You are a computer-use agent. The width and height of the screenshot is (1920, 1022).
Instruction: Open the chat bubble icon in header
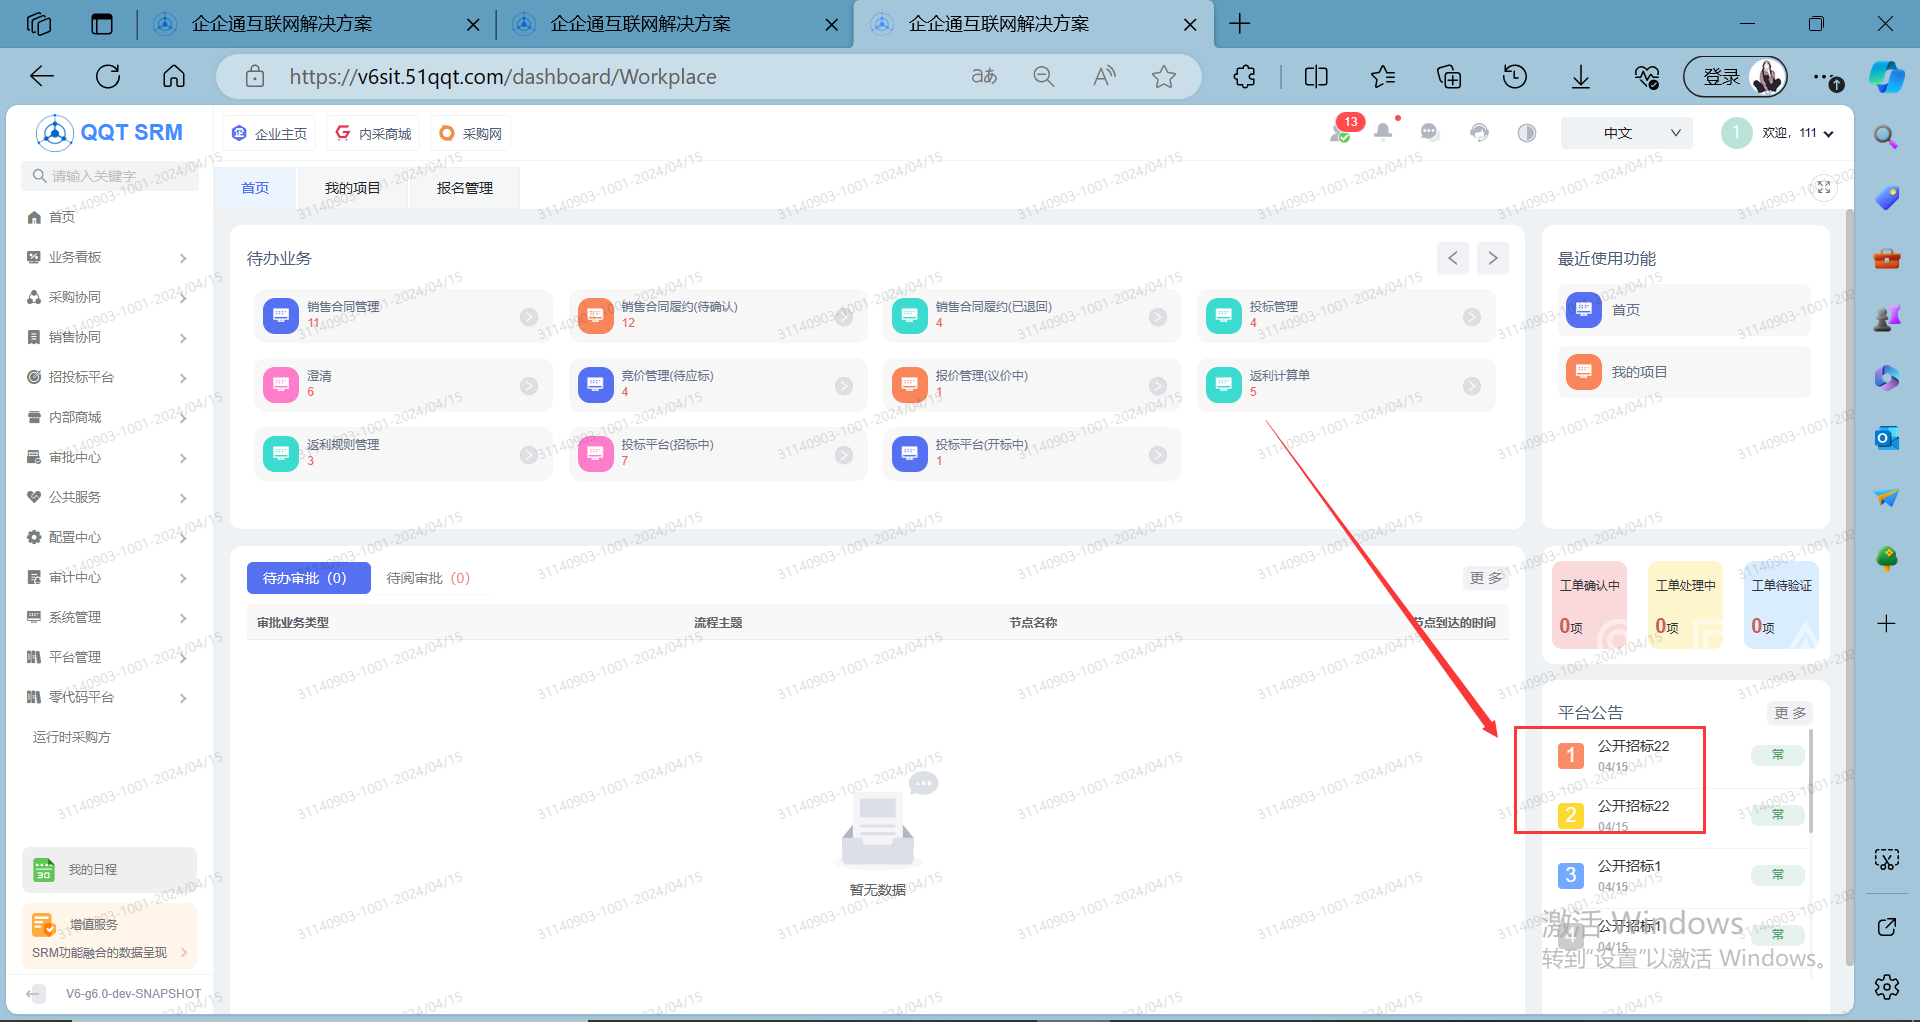(1430, 132)
